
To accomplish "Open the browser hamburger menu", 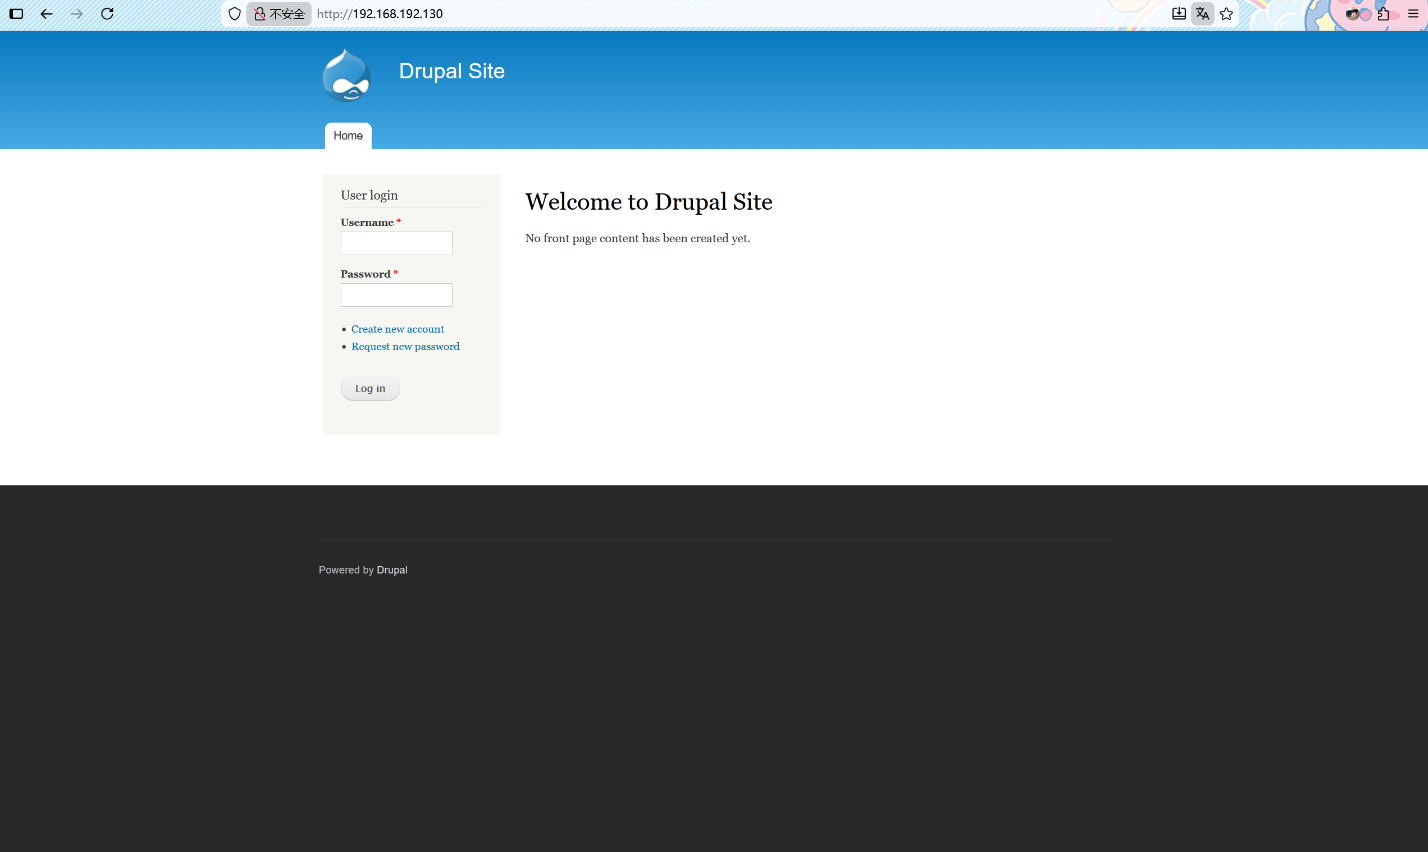I will tap(1413, 14).
